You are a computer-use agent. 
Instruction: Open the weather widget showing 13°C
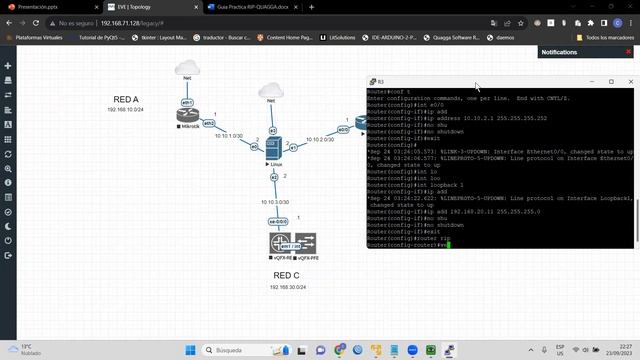click(24, 350)
